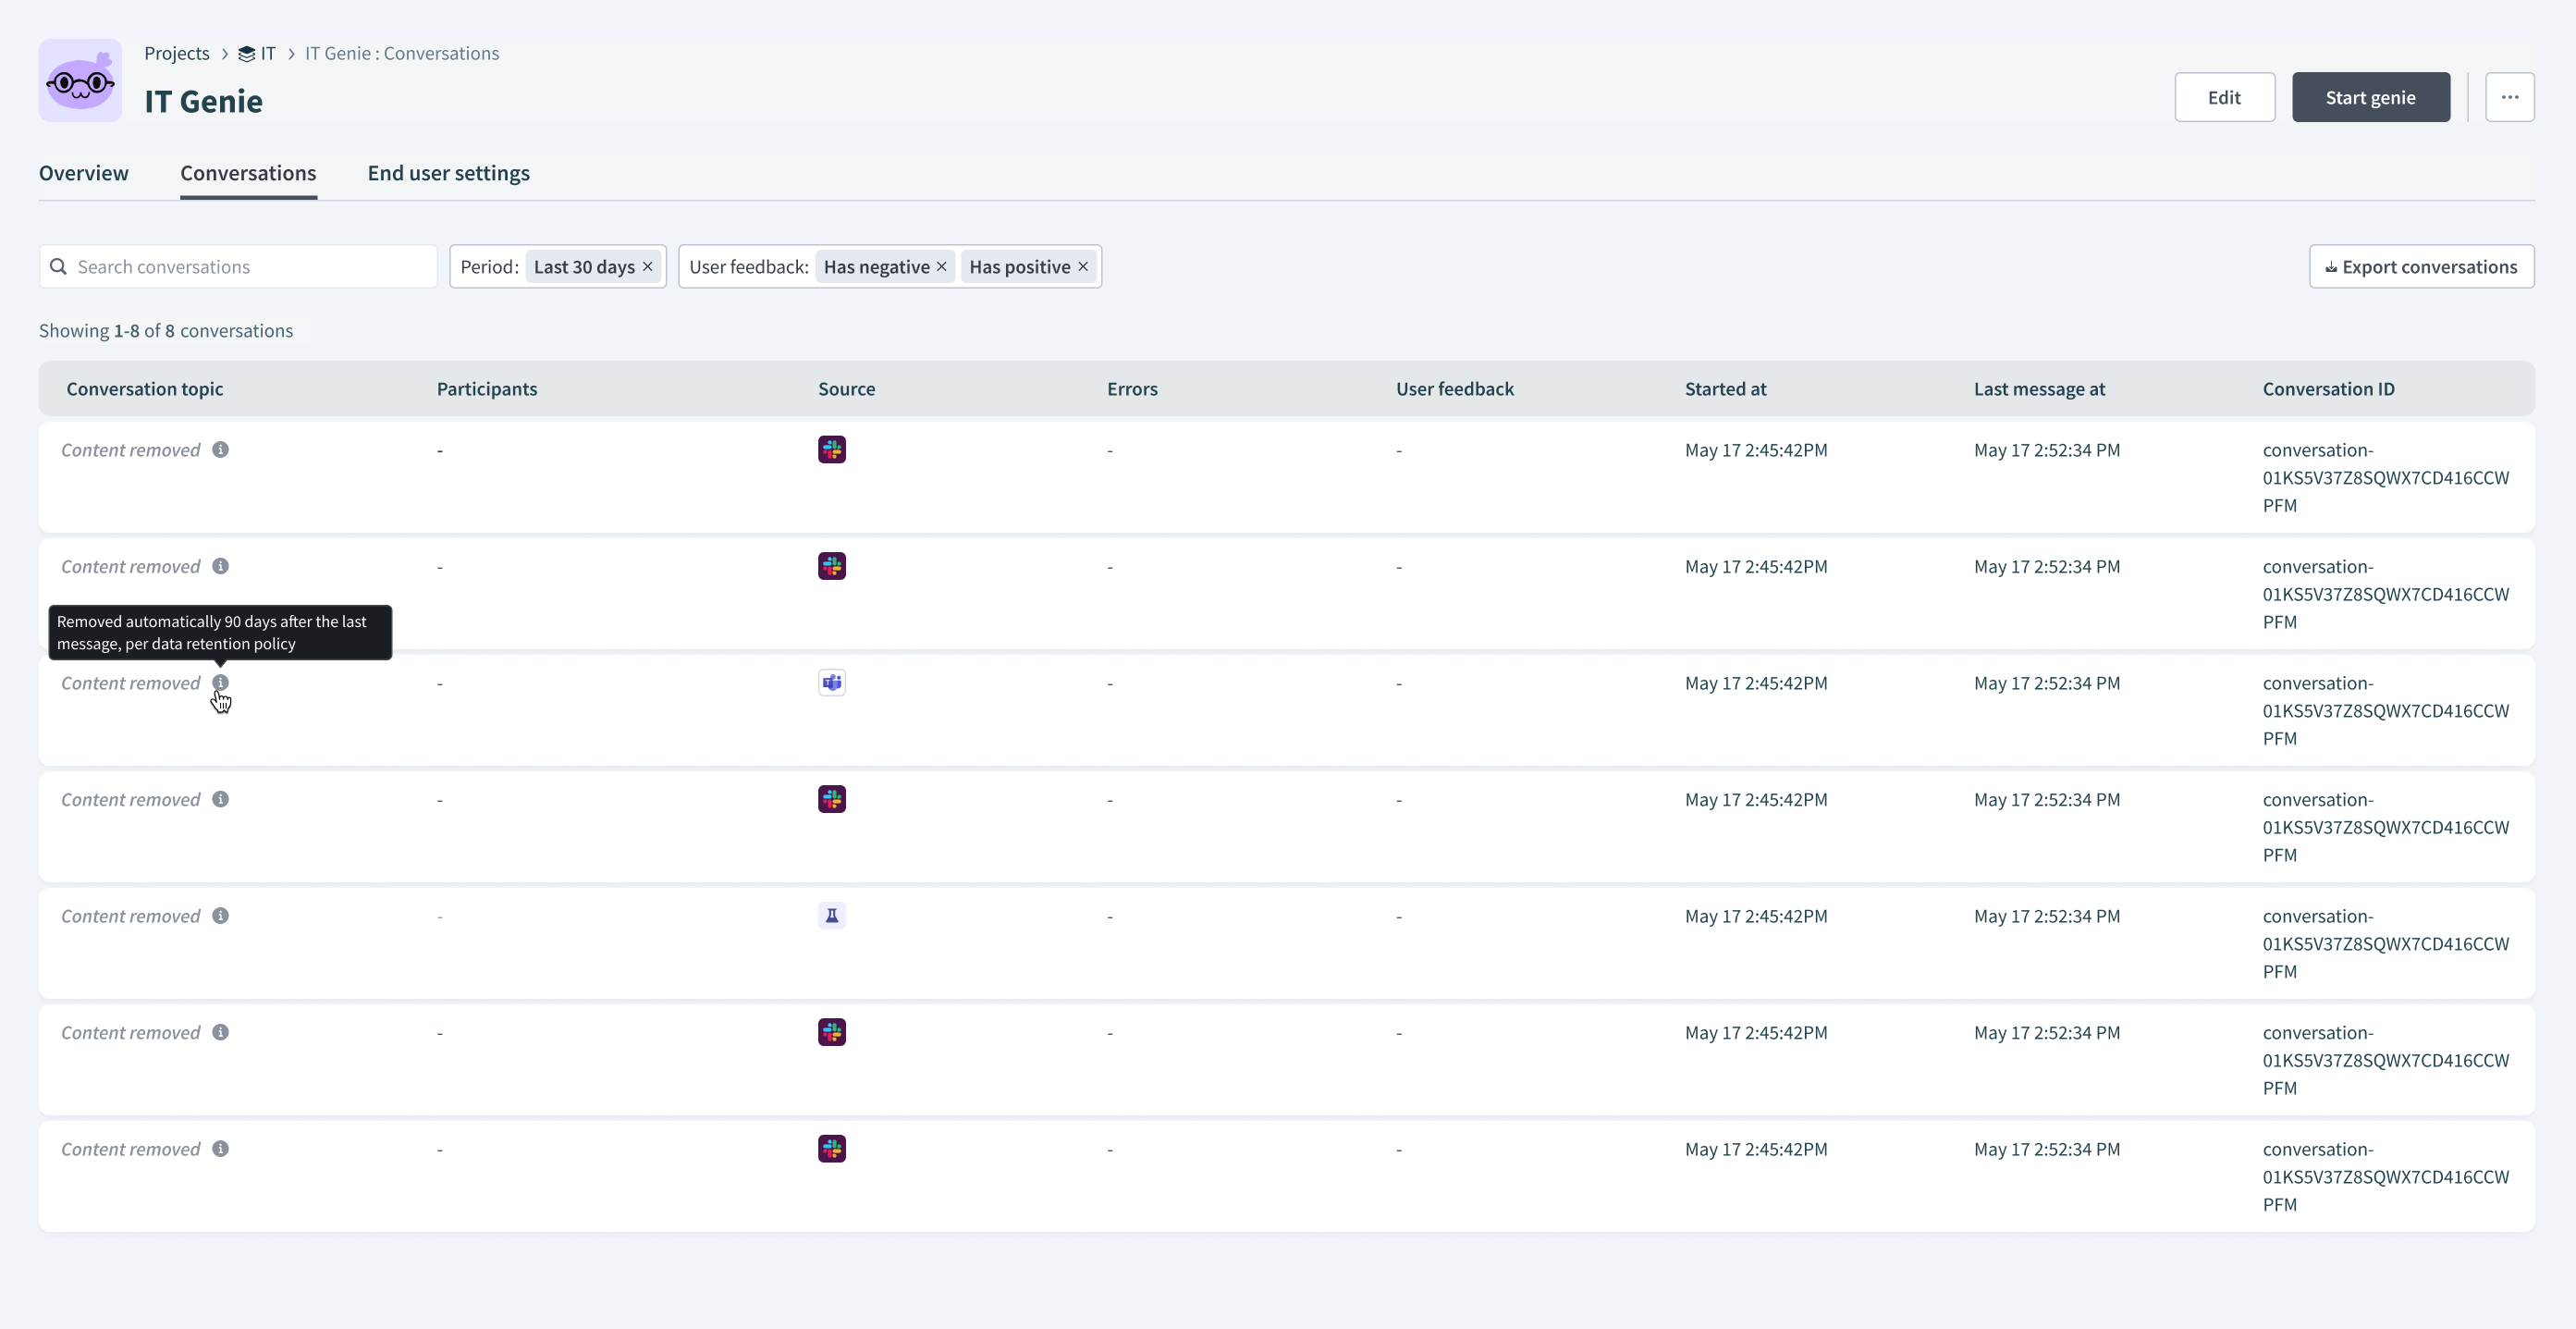Click the Errors column header

point(1132,388)
